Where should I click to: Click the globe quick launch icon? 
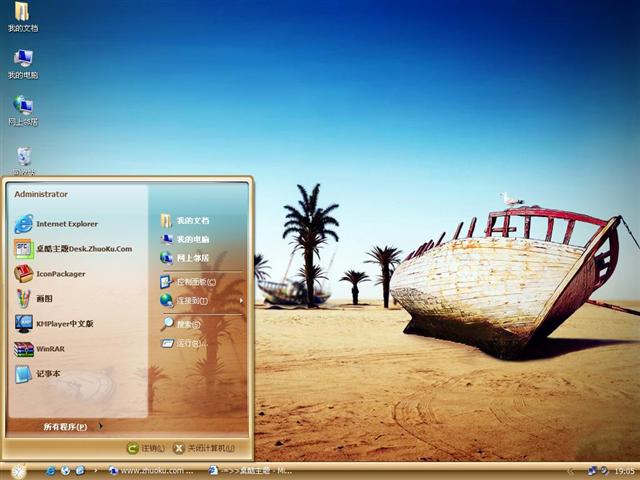pyautogui.click(x=65, y=471)
